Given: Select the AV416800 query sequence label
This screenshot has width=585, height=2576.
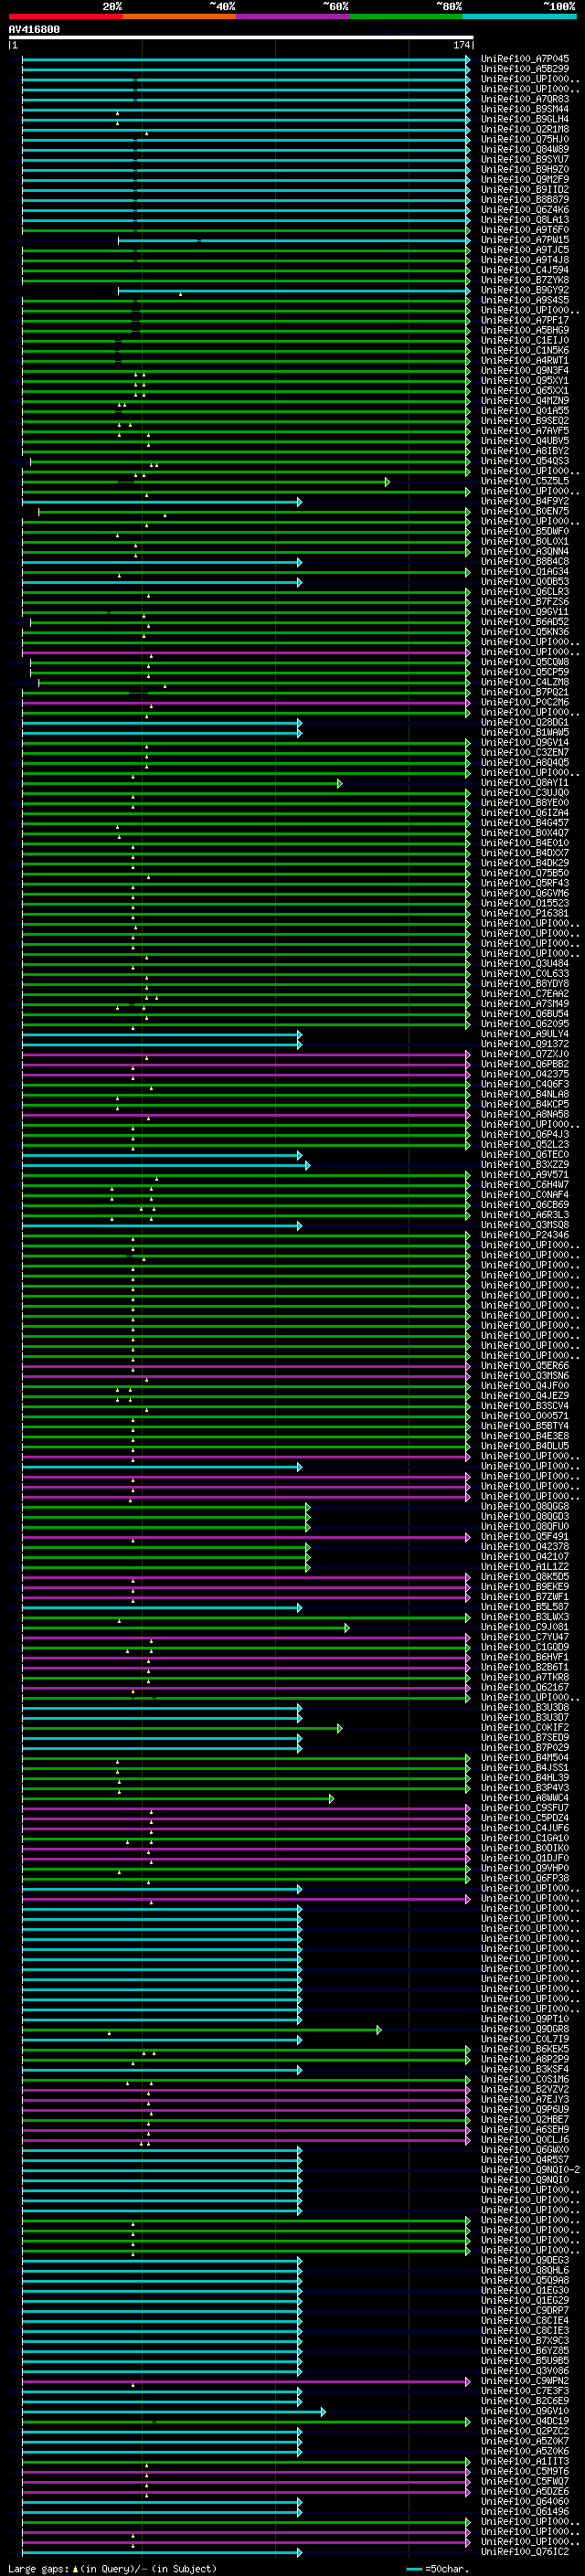Looking at the screenshot, I should click(34, 30).
